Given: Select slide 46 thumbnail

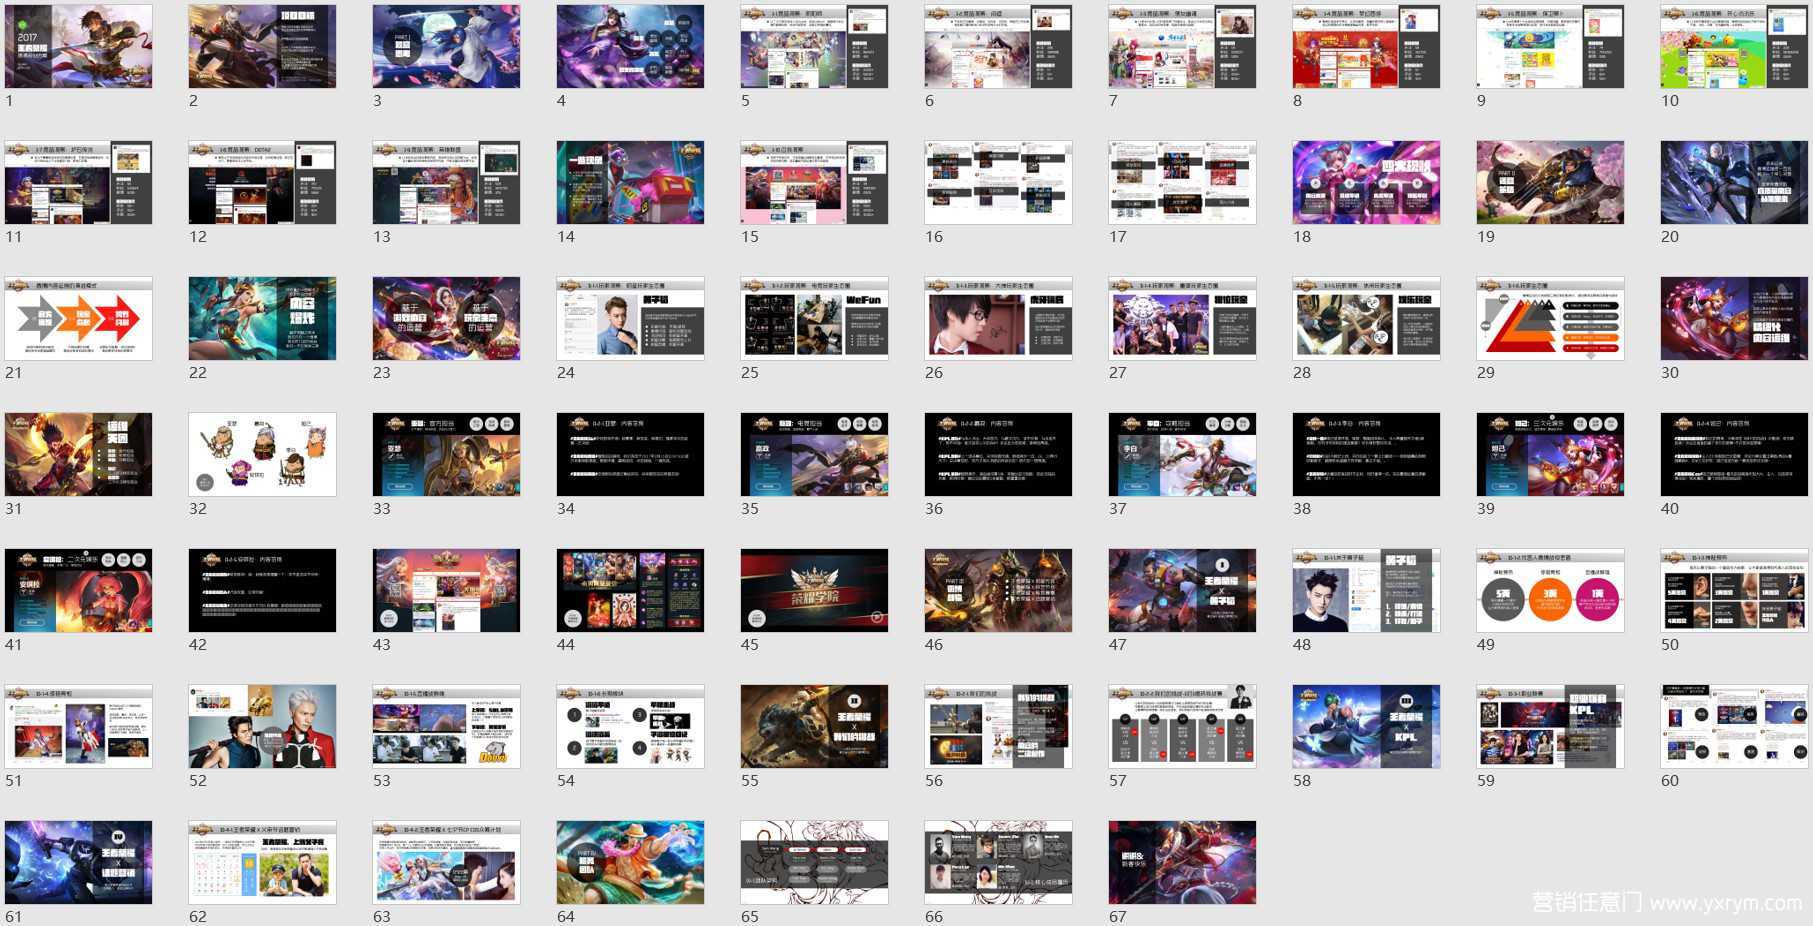Looking at the screenshot, I should [x=998, y=590].
